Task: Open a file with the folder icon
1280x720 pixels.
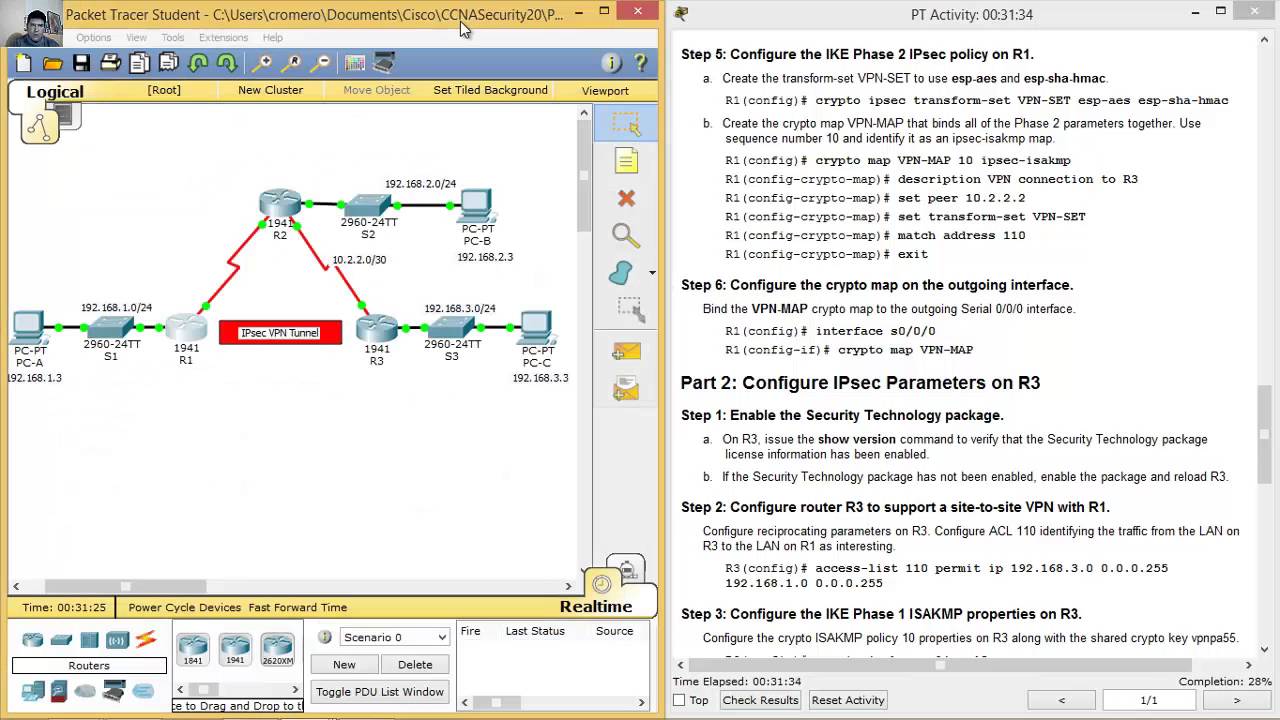Action: click(x=52, y=63)
